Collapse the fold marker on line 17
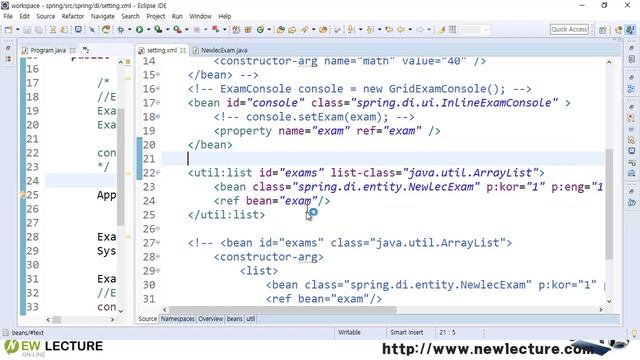The width and height of the screenshot is (640, 360). pos(158,102)
